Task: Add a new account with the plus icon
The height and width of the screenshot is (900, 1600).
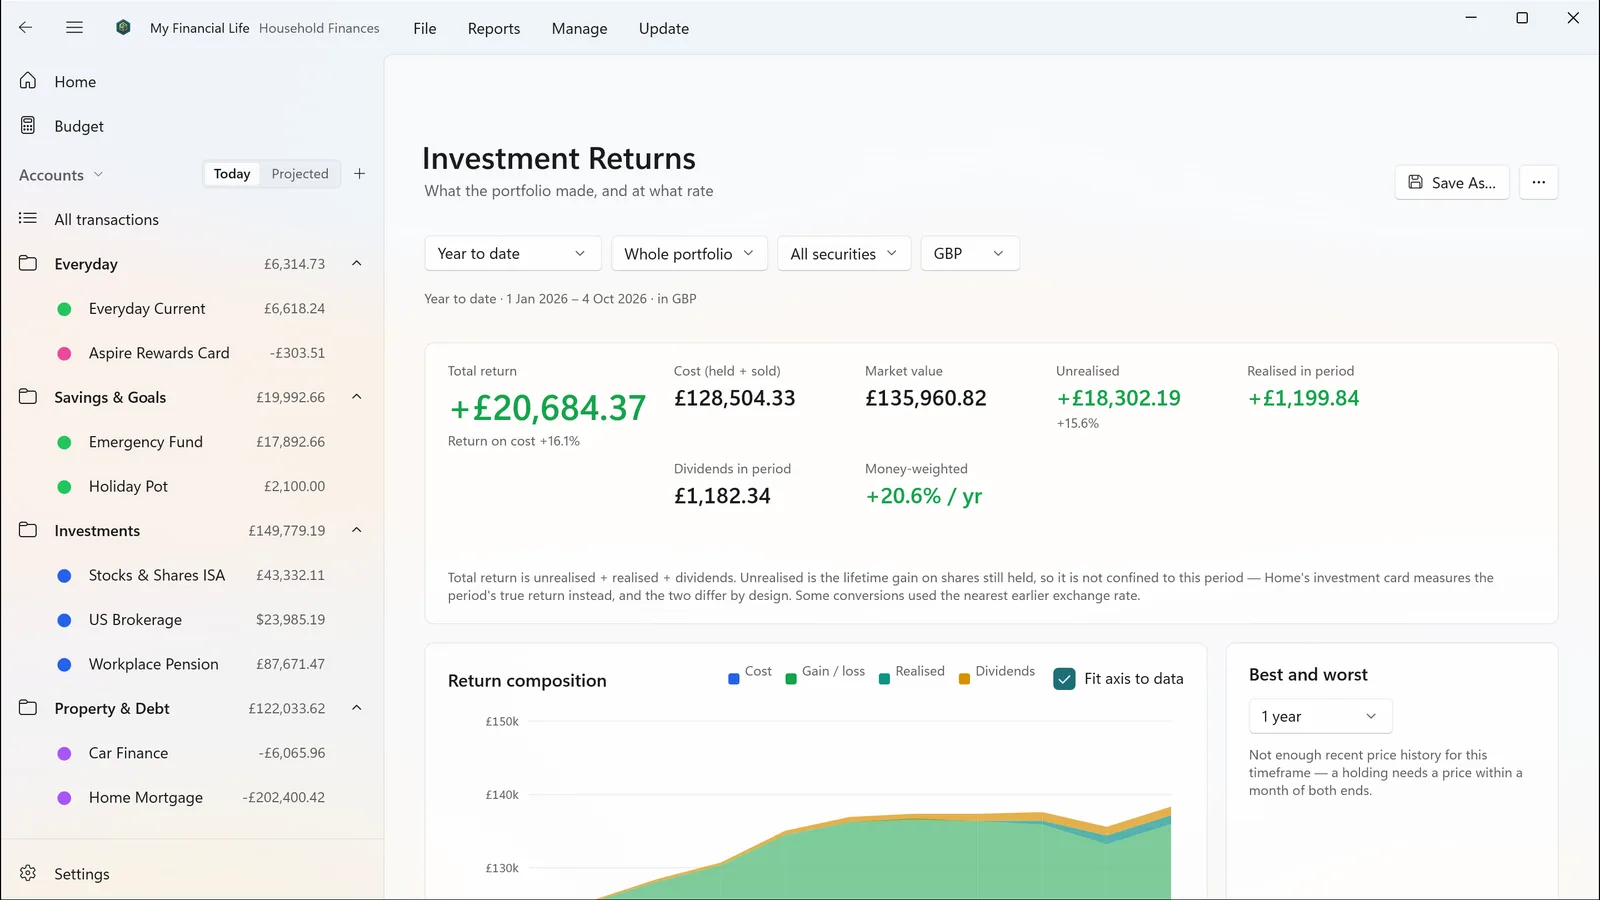Action: click(x=360, y=174)
